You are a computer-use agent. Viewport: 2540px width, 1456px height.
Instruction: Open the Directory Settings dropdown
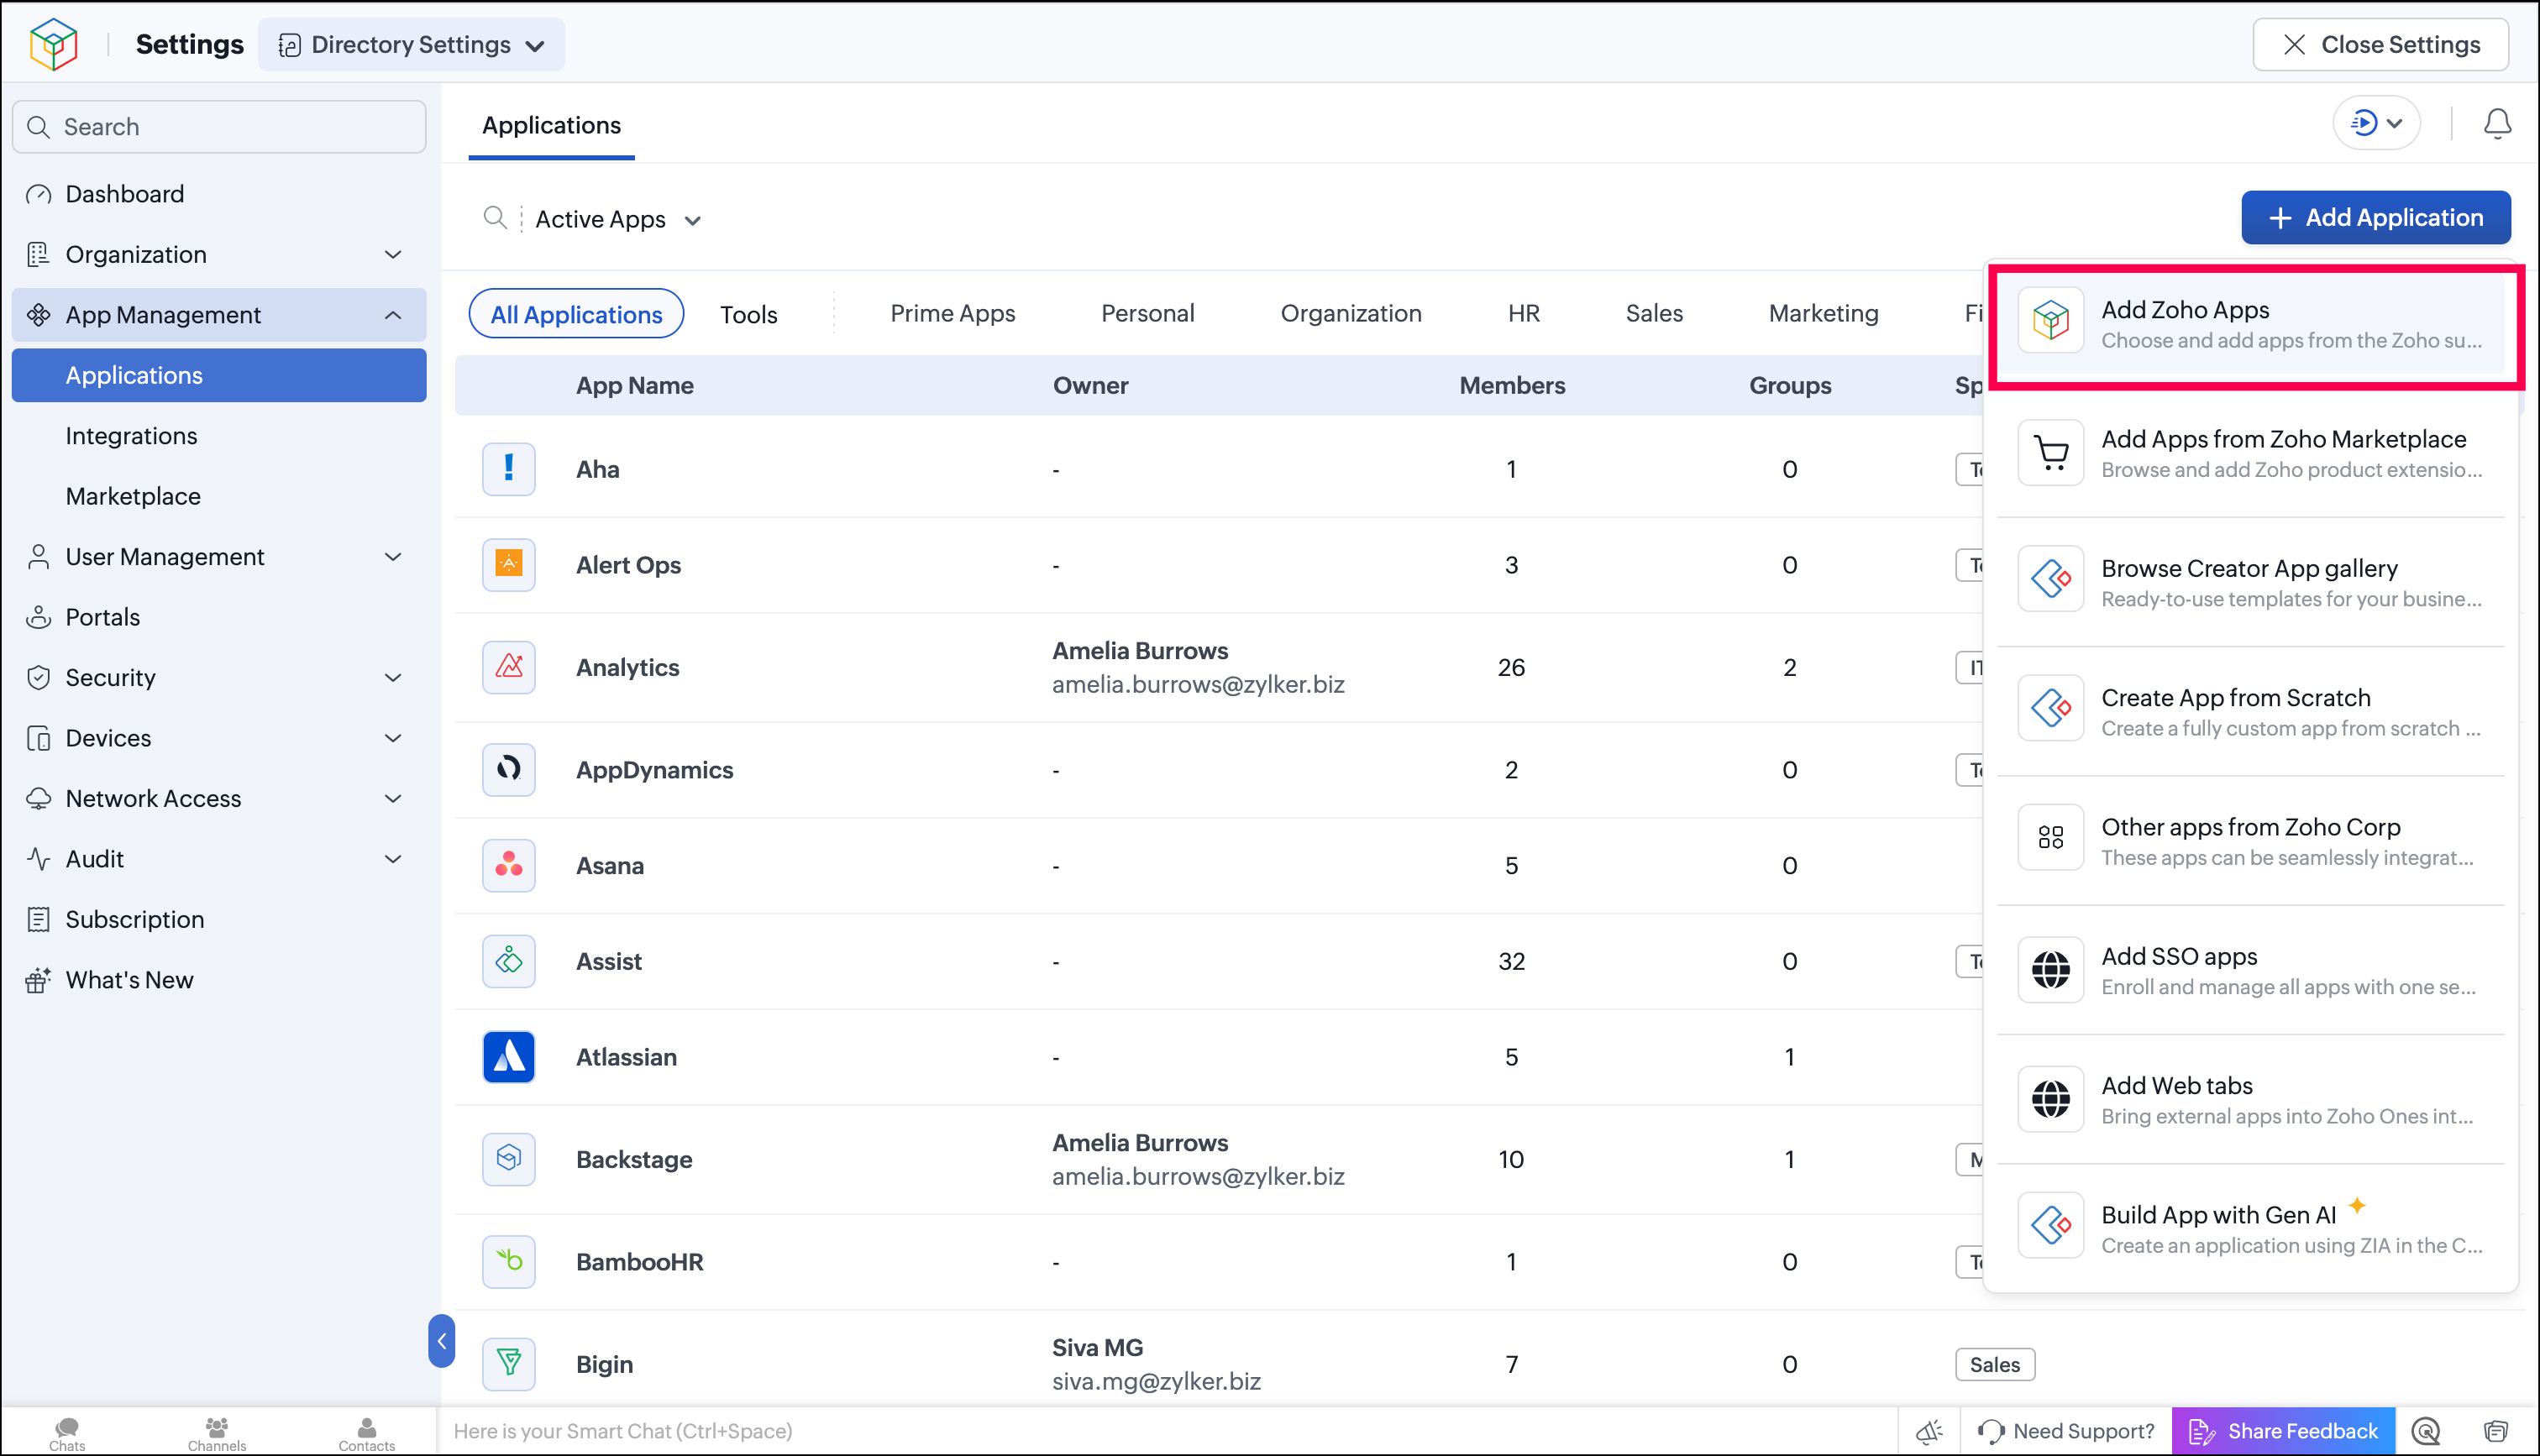[x=411, y=45]
